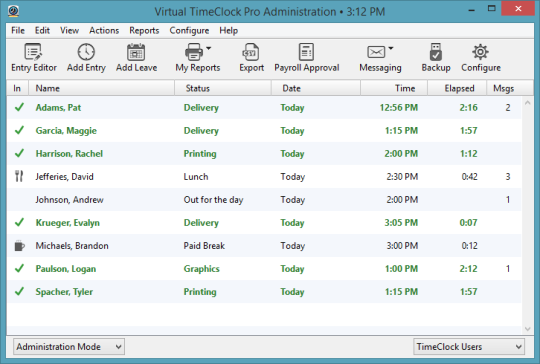Expand the My Reports dropdown arrow

tap(209, 48)
